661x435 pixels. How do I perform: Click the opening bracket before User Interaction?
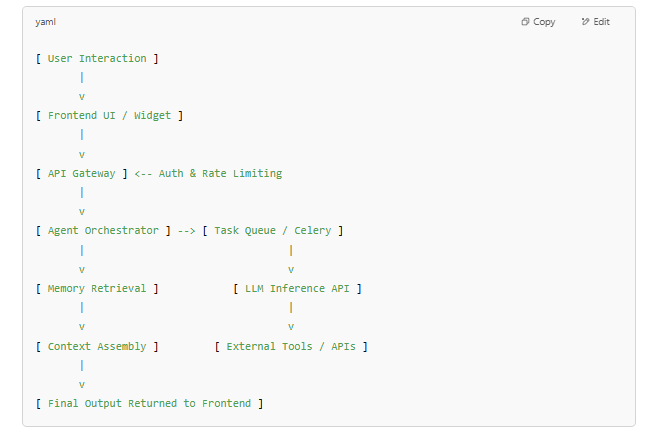pos(38,58)
